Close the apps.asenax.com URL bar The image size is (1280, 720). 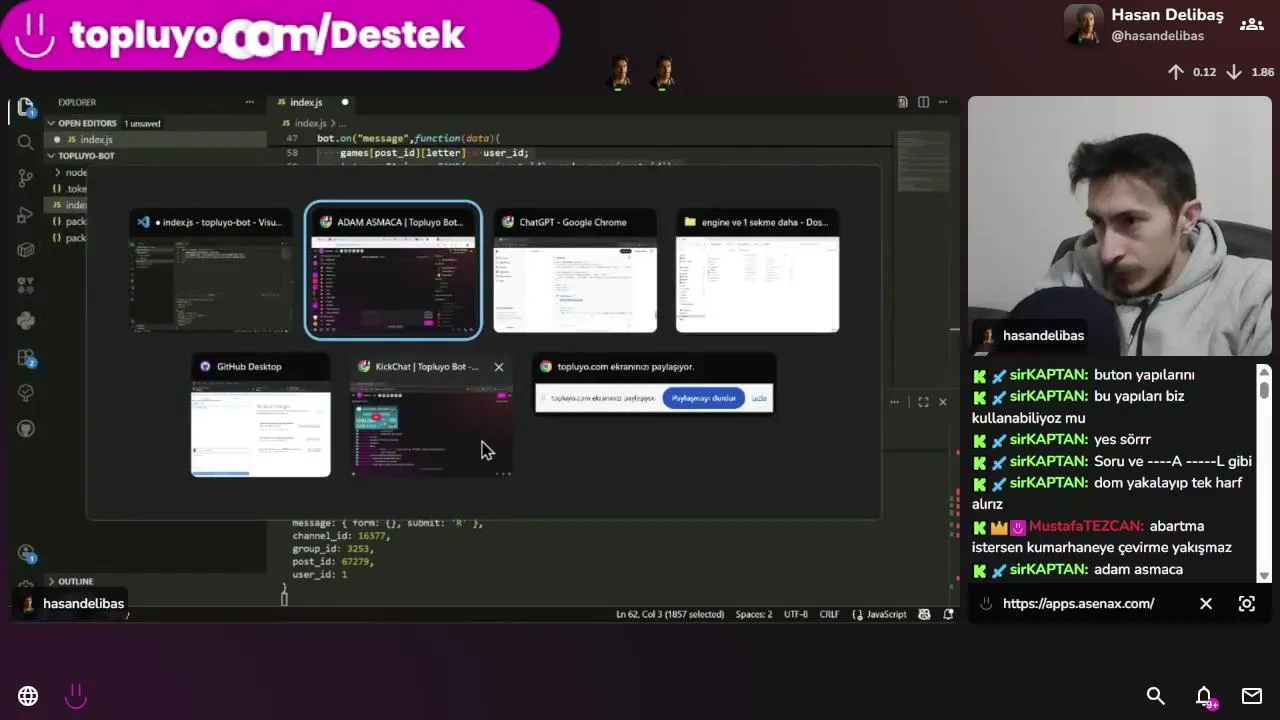click(x=1206, y=603)
